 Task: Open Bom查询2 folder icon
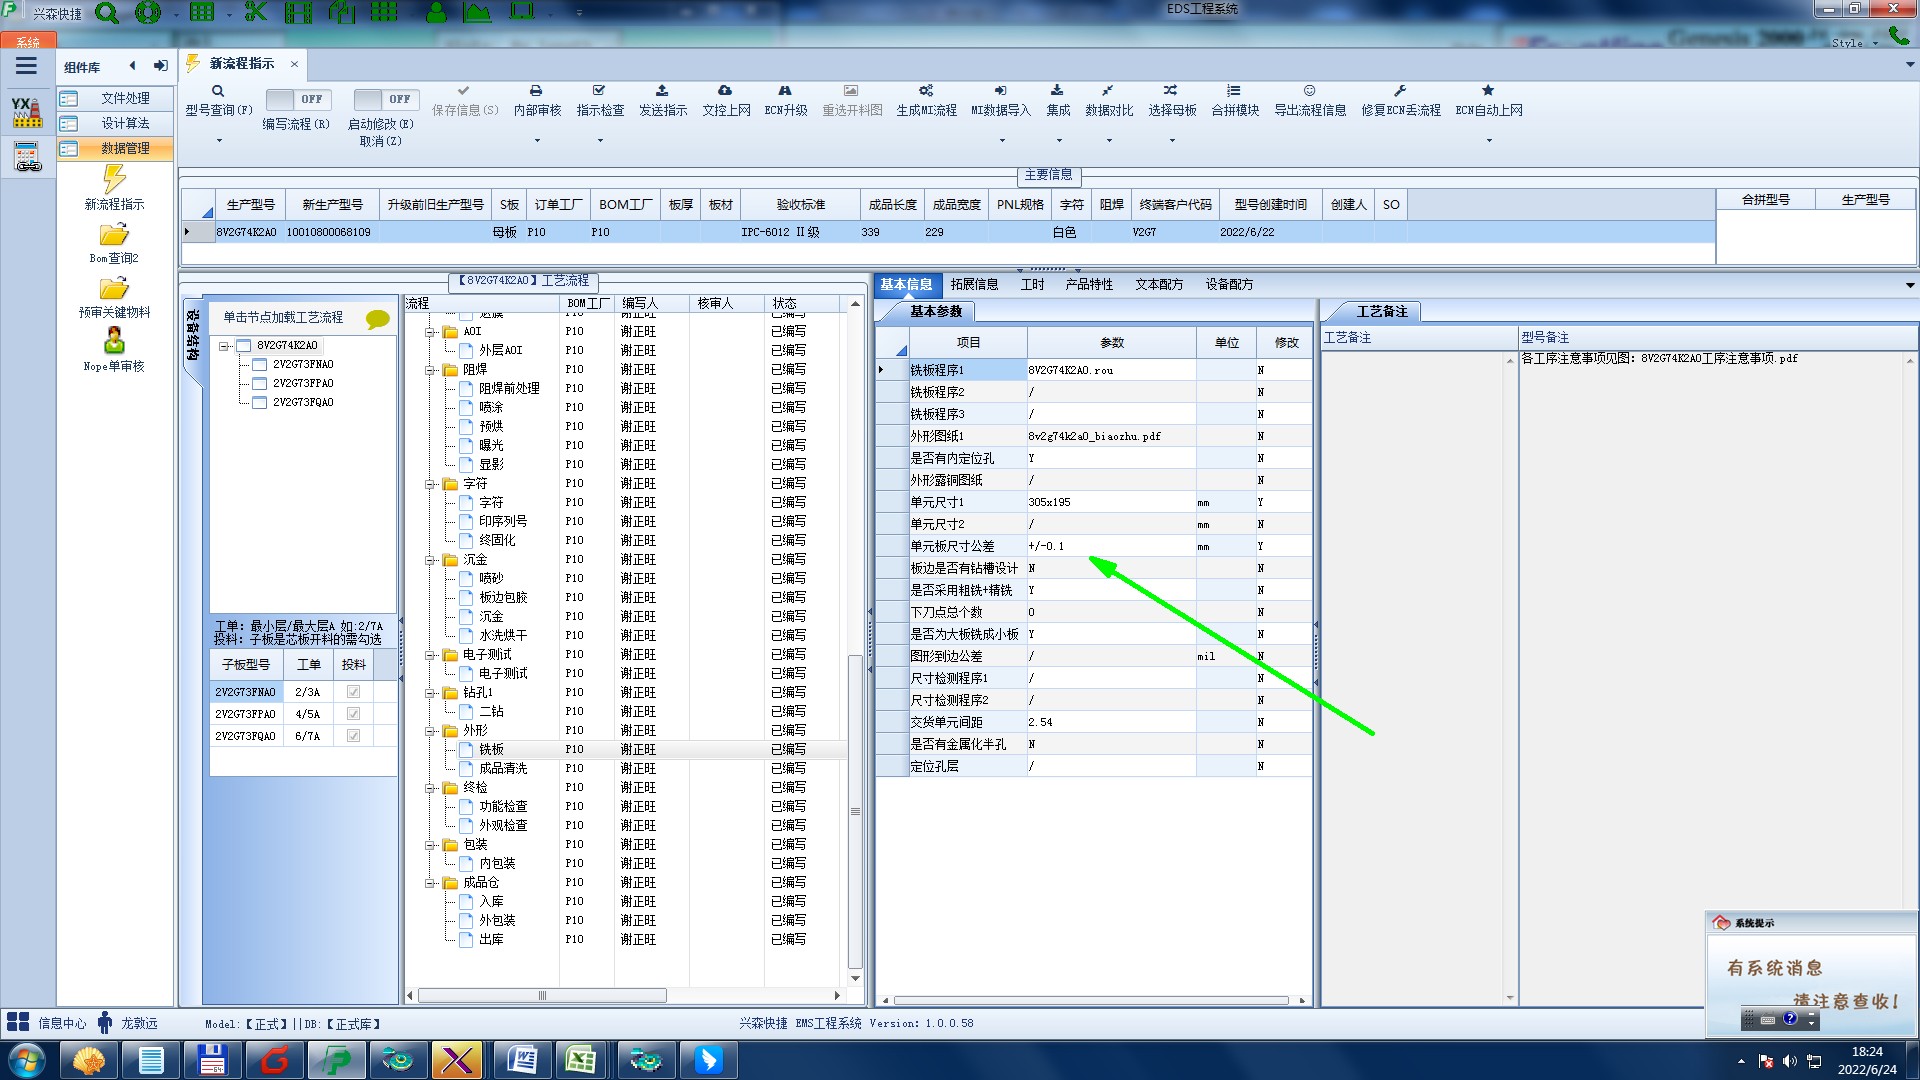point(114,234)
